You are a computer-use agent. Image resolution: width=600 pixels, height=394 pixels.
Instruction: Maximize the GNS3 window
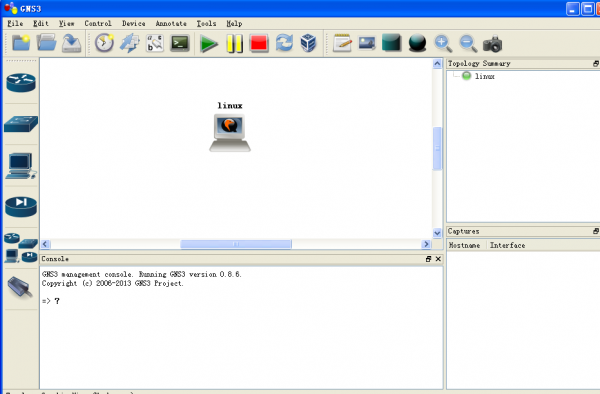pos(587,9)
